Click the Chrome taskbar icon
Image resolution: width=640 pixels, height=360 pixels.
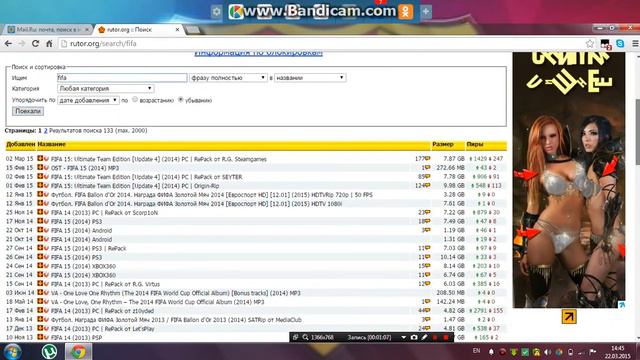tap(78, 351)
